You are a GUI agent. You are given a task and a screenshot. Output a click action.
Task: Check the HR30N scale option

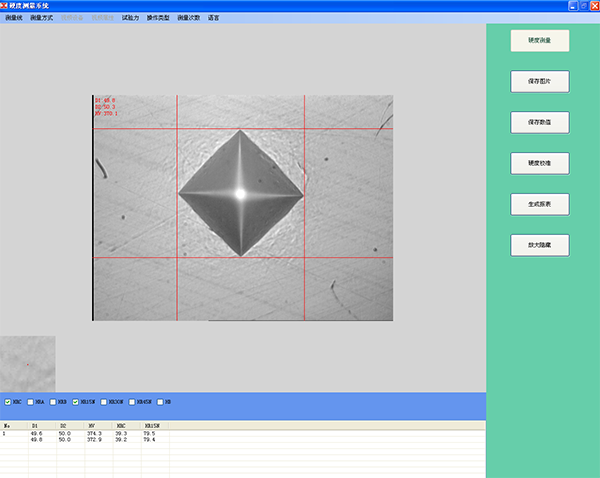(x=103, y=402)
